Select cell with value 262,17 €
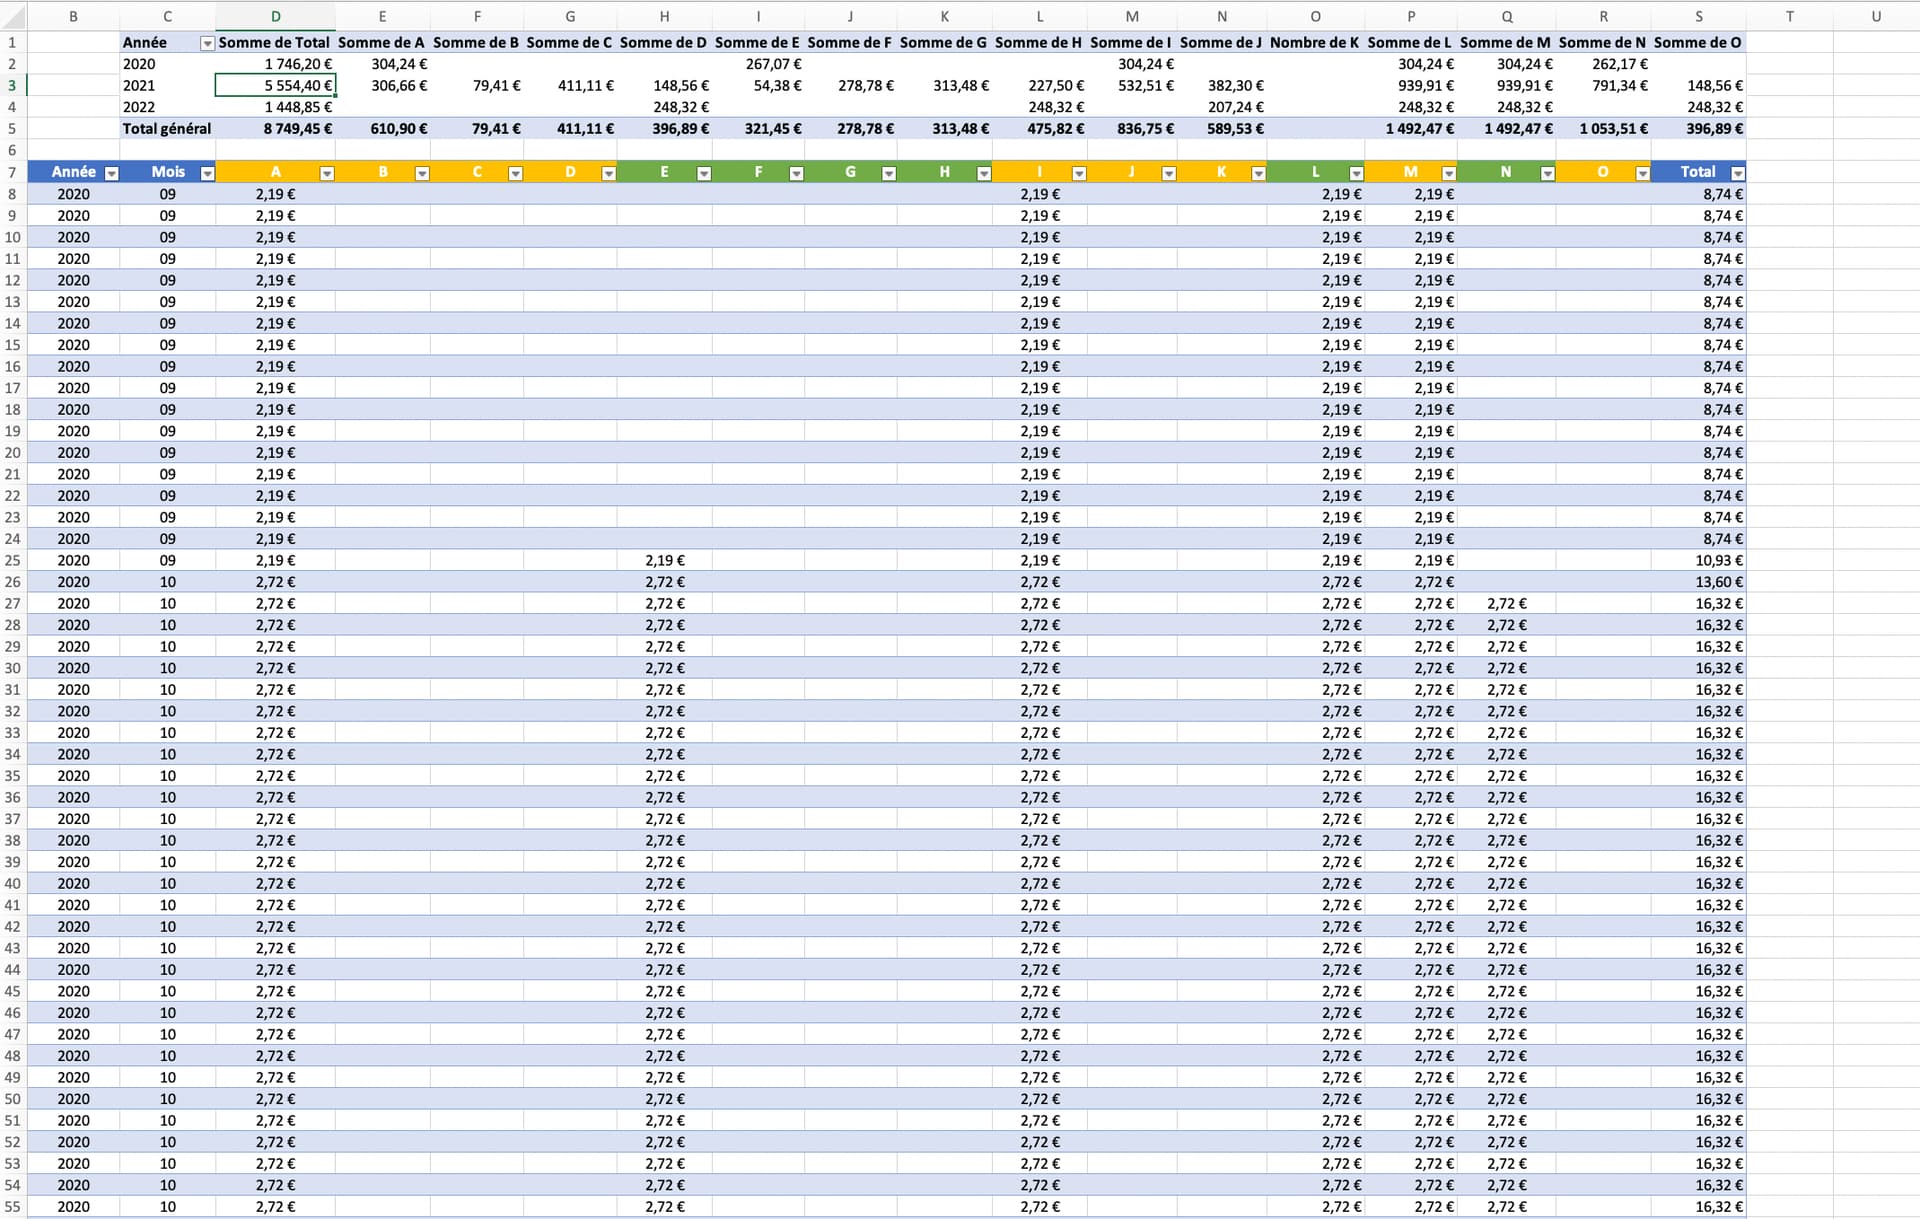Screen dimensions: 1920x1219 point(1603,64)
